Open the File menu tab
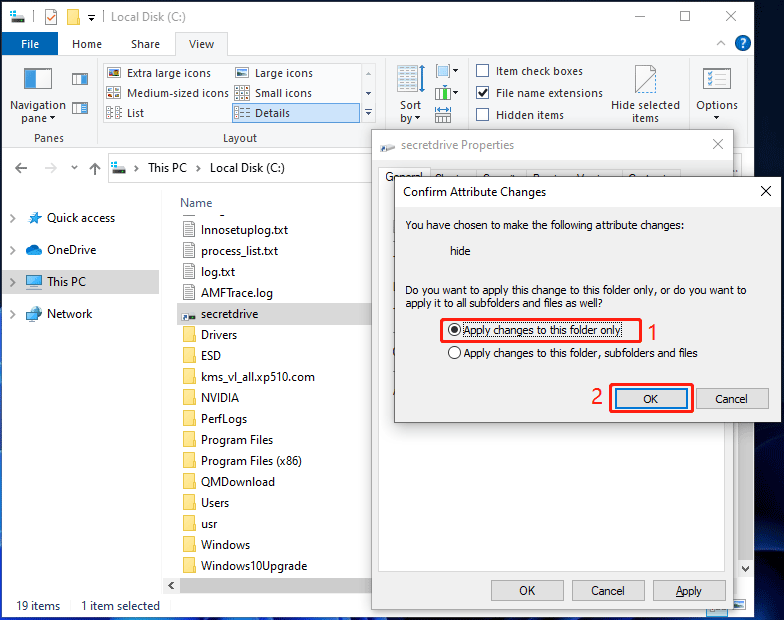This screenshot has width=784, height=620. (x=30, y=44)
